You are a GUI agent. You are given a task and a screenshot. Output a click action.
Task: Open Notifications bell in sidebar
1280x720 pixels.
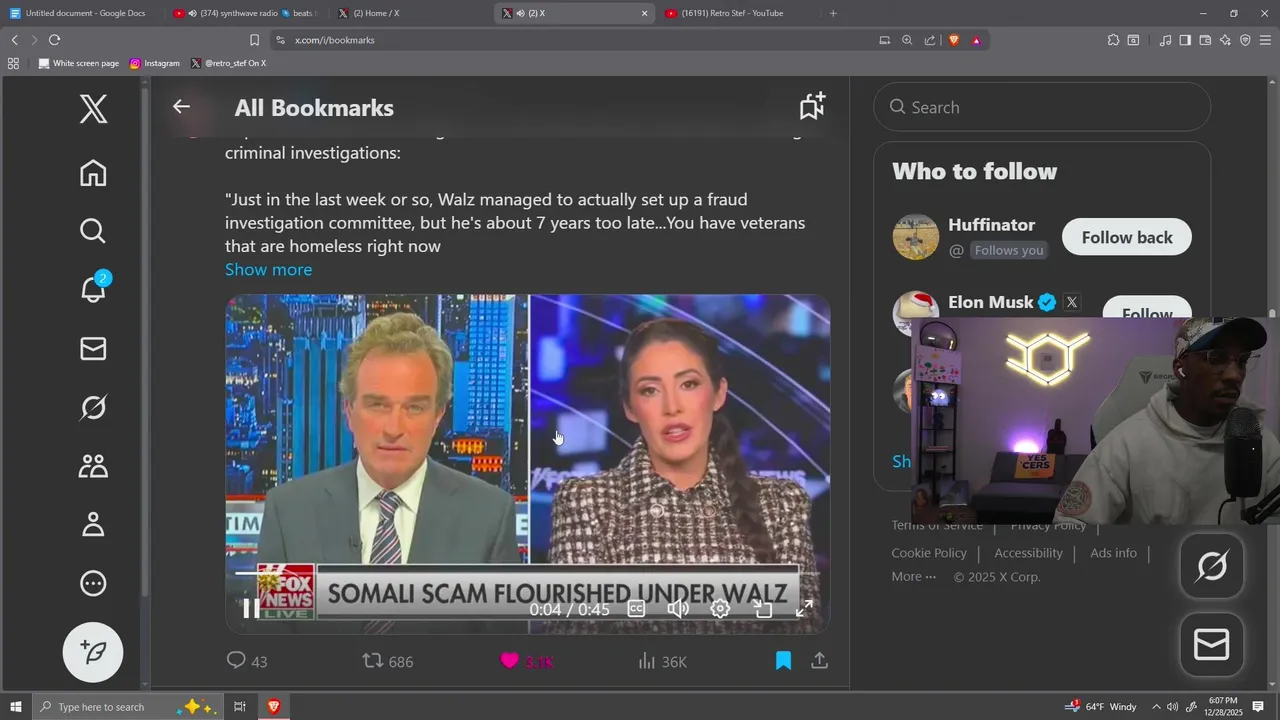pos(93,289)
